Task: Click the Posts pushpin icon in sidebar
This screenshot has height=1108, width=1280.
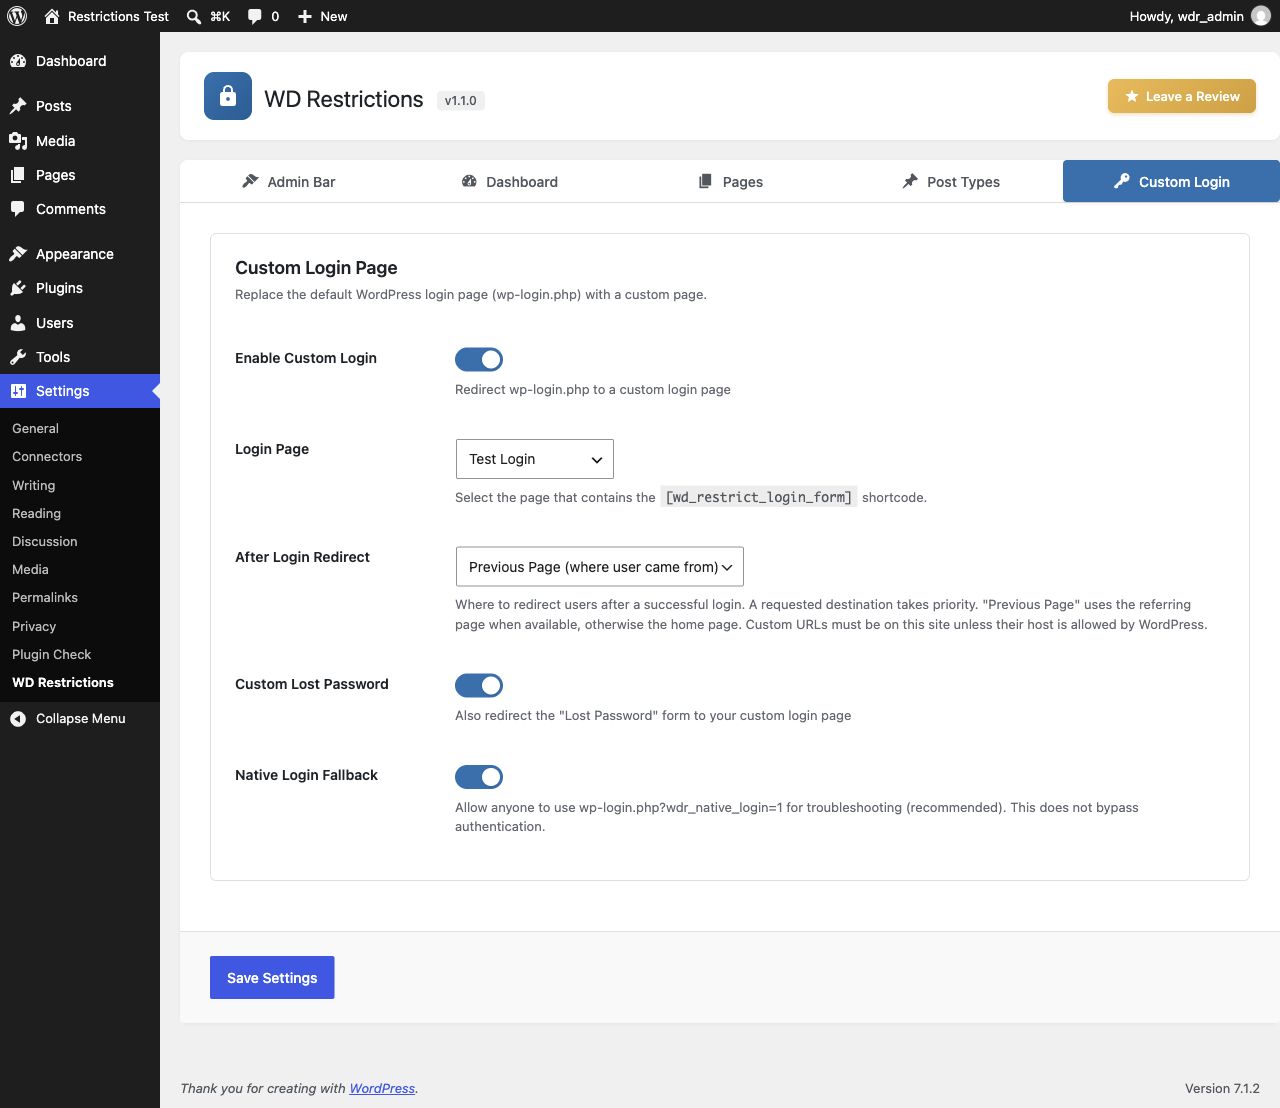Action: click(x=18, y=106)
